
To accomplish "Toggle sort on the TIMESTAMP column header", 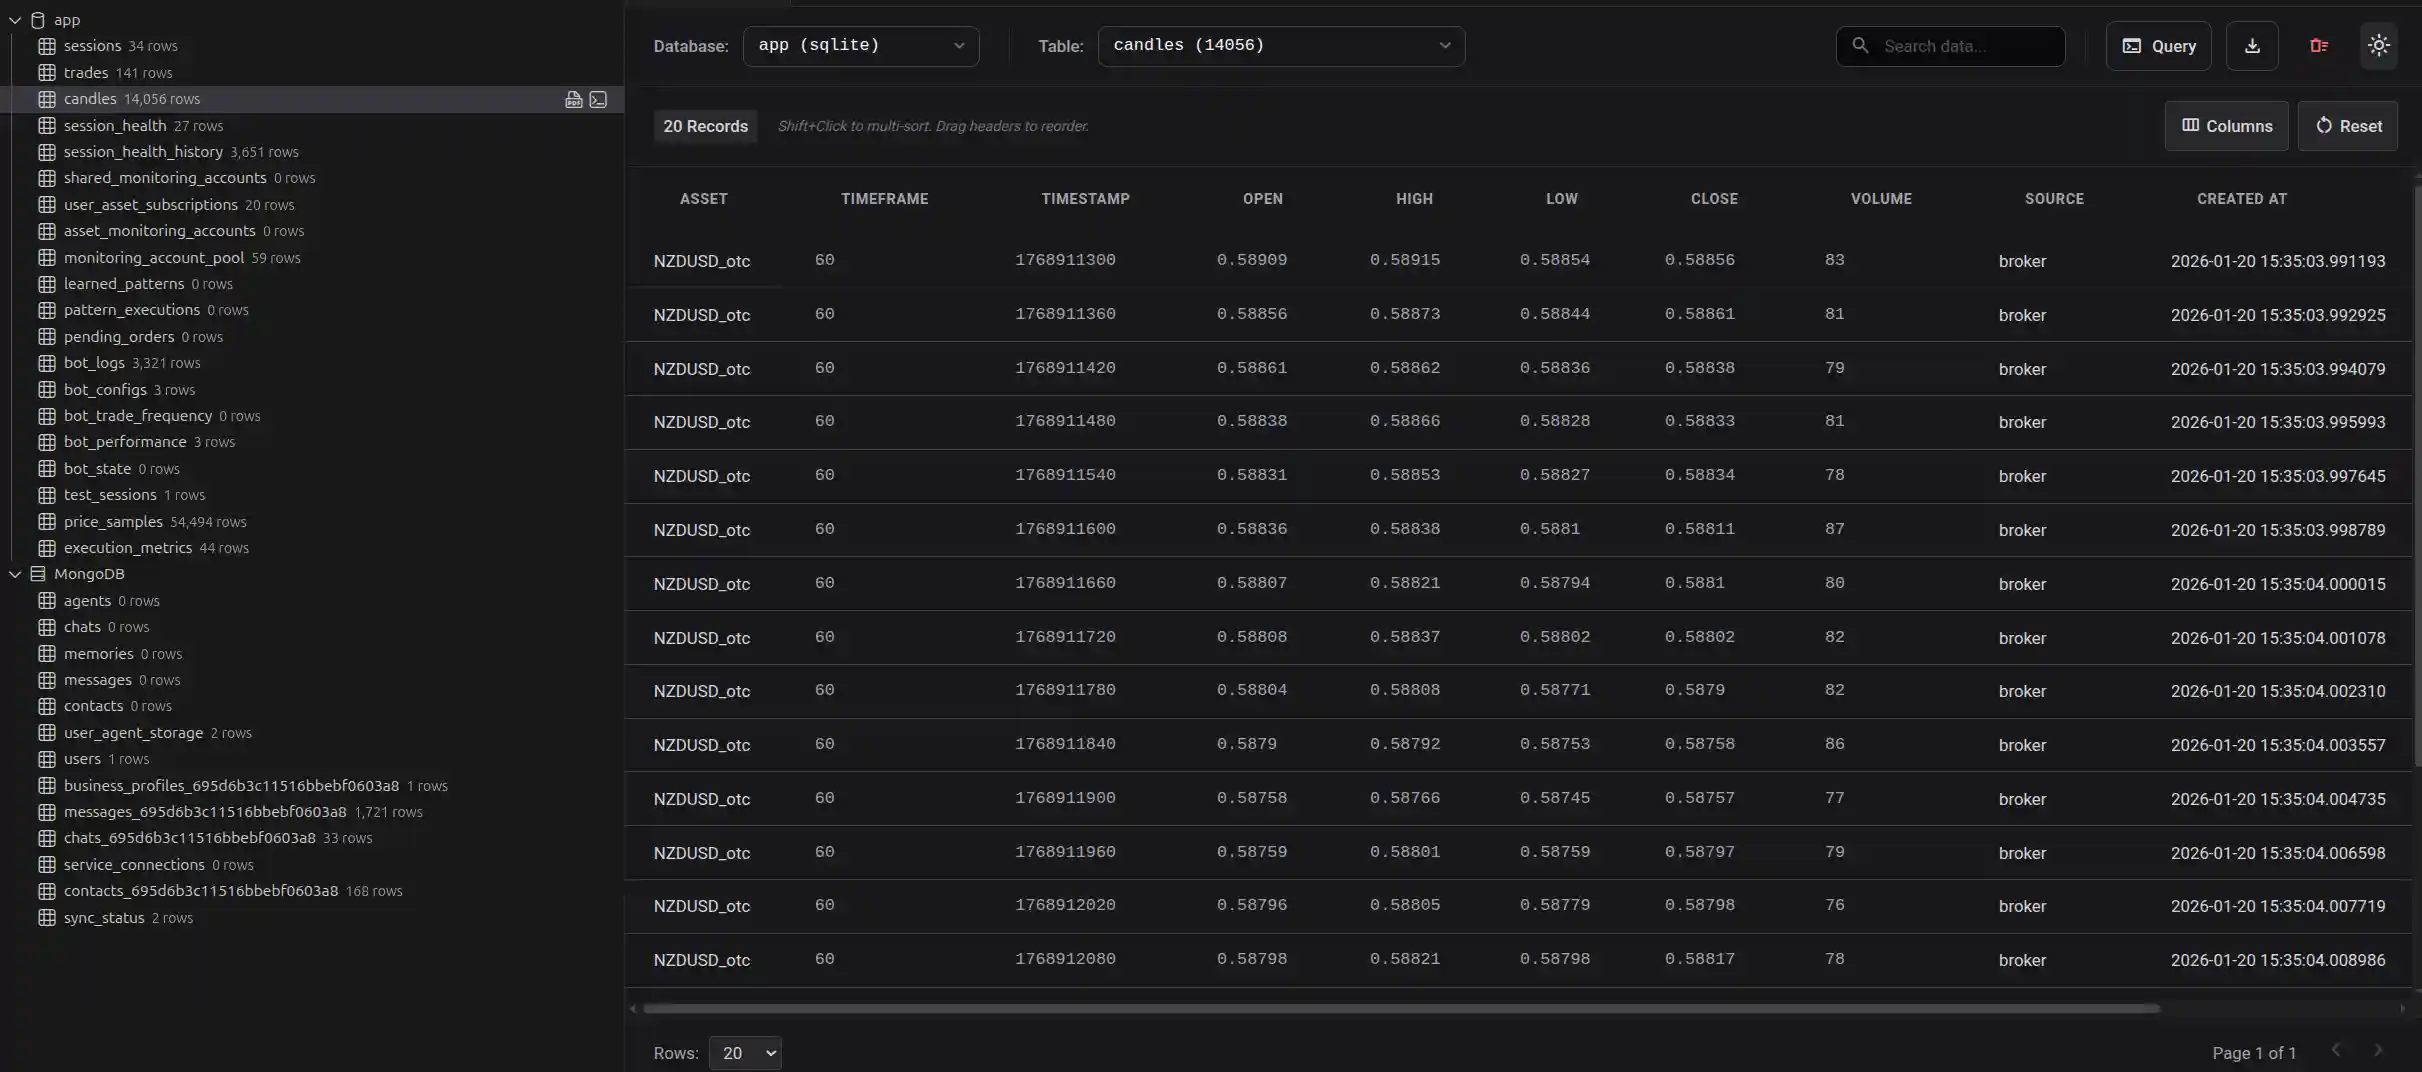I will pos(1085,198).
